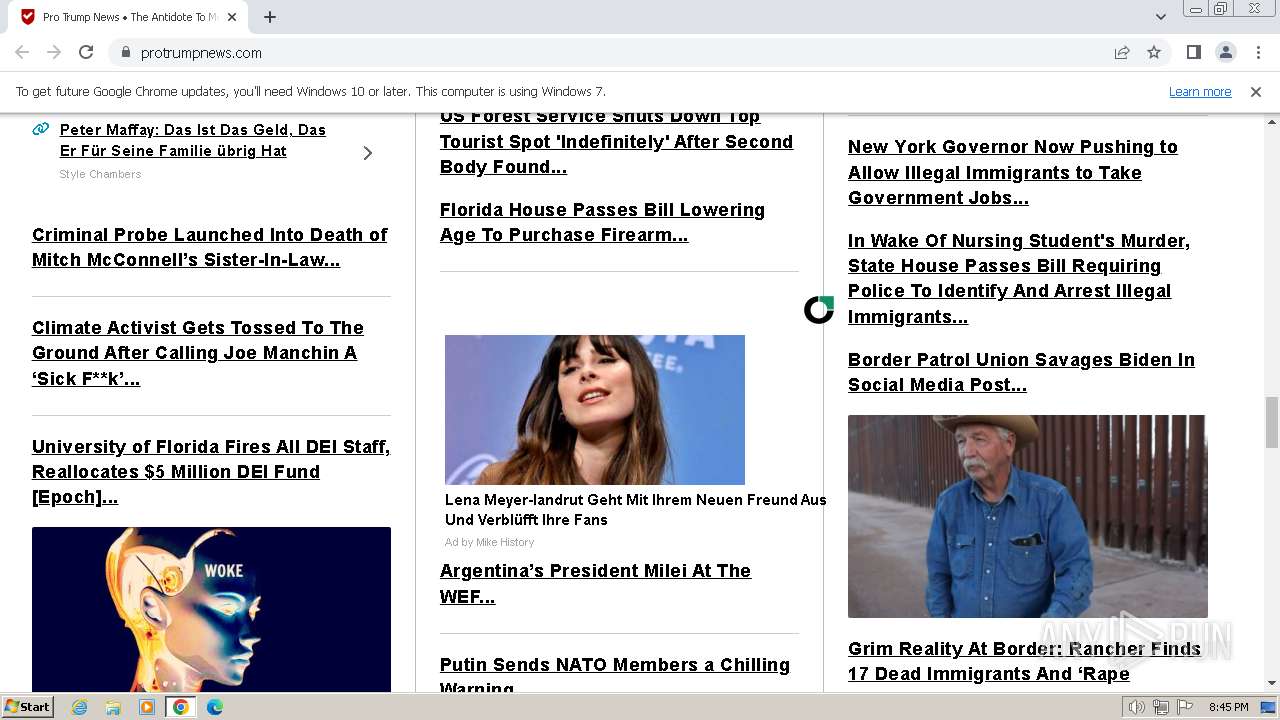Open New York Governor illegal immigrants jobs article

pos(1013,172)
